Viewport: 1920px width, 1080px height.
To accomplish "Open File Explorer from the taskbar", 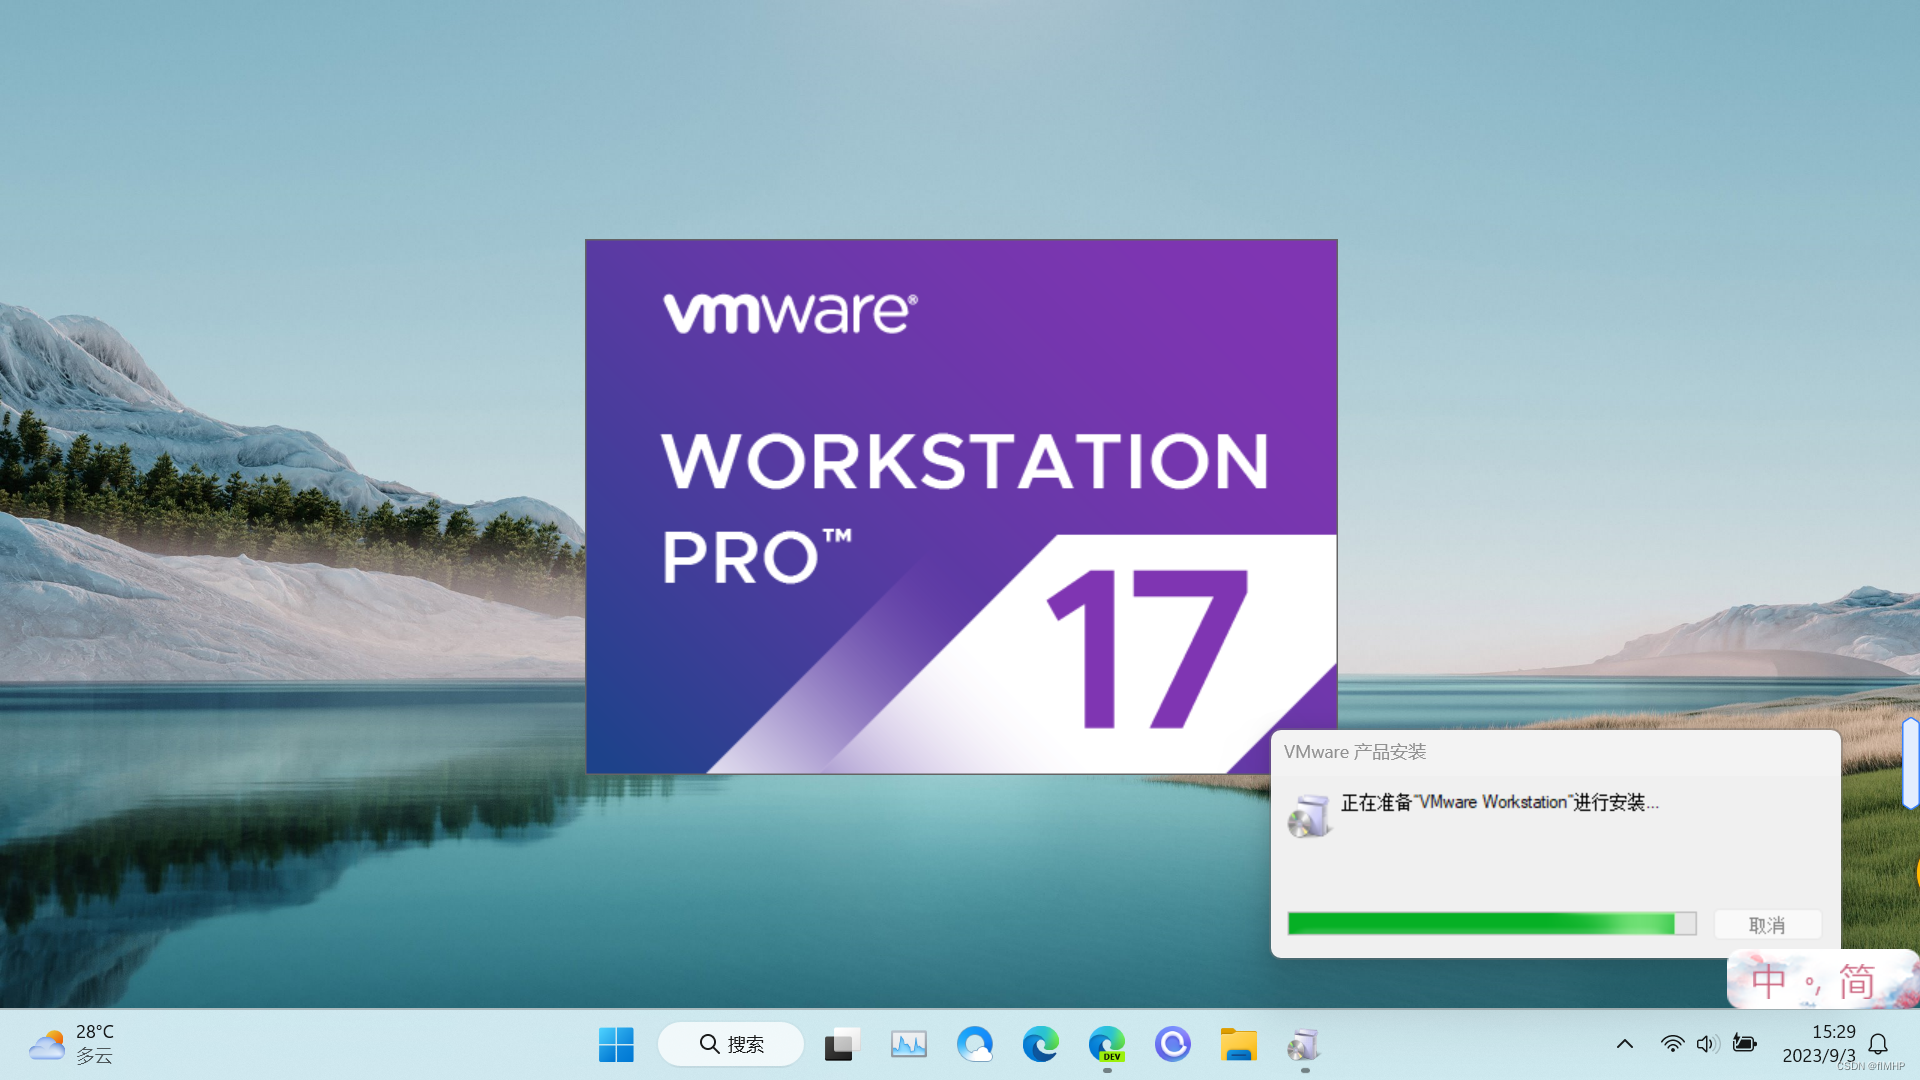I will pyautogui.click(x=1238, y=1045).
